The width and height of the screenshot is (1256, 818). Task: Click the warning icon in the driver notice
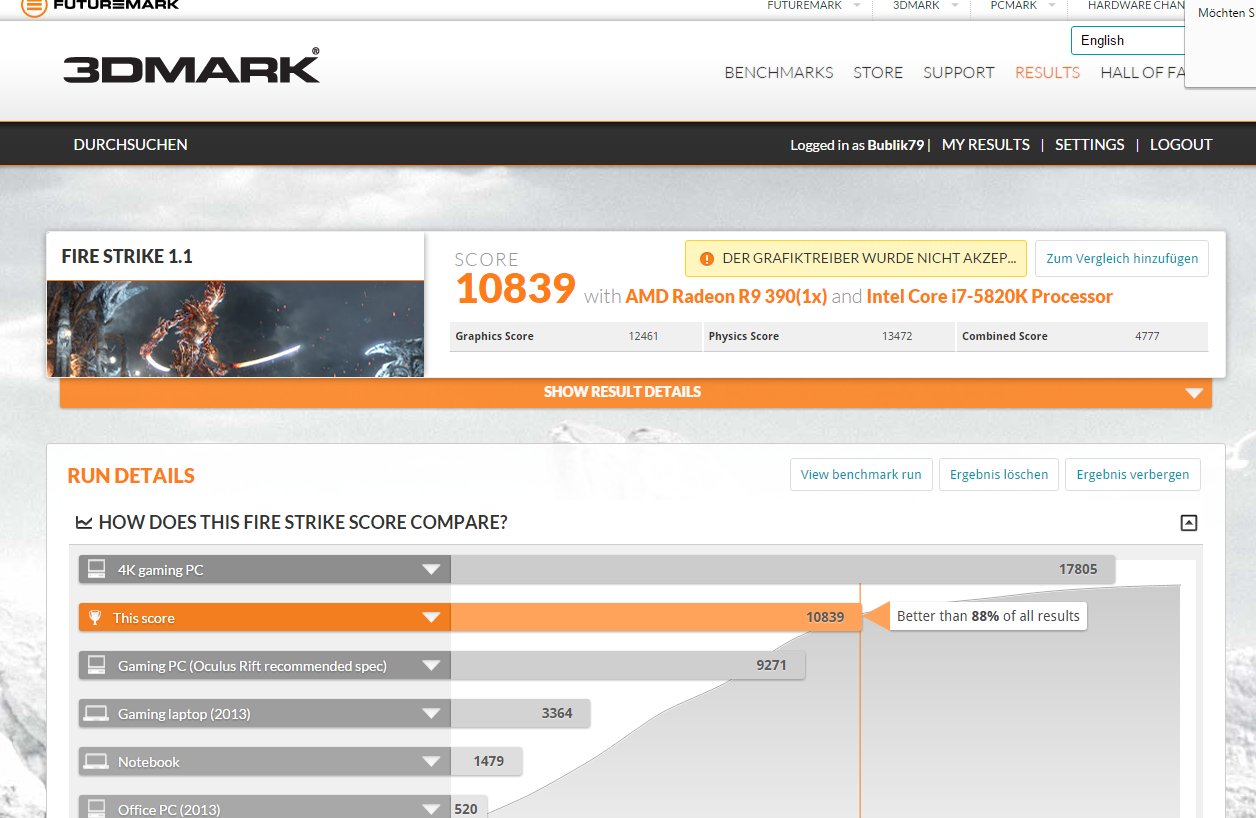click(707, 259)
